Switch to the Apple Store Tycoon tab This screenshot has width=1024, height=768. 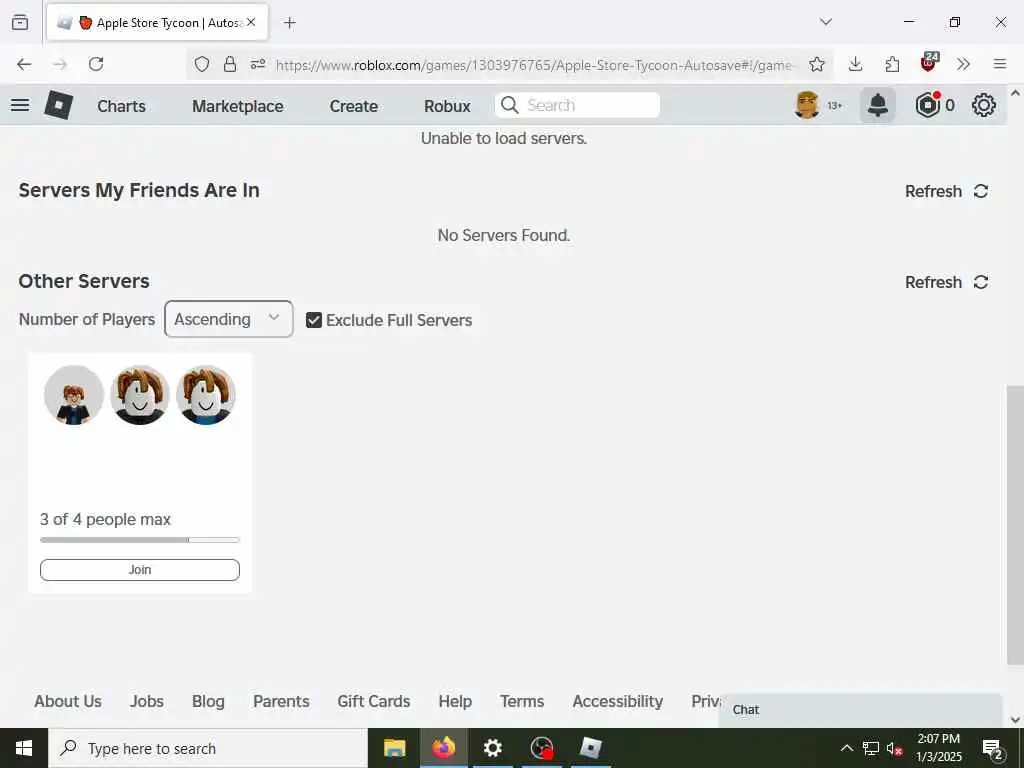(157, 23)
